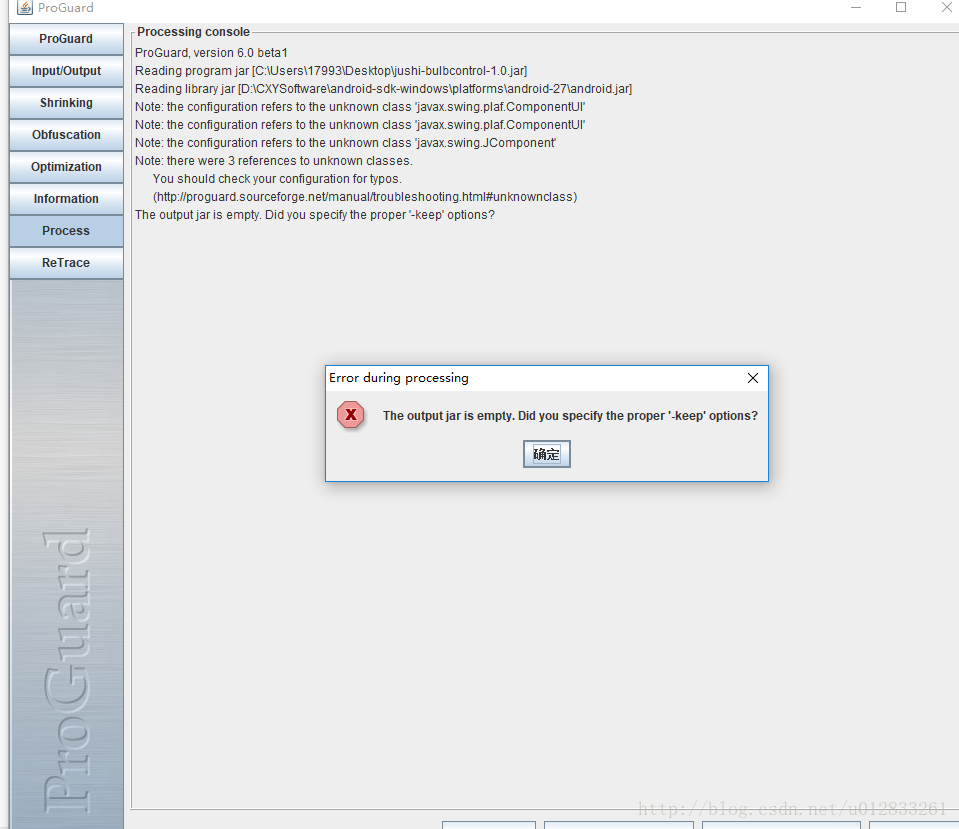
Task: Click the proguard.sourceforge.net troubleshooting URL text
Action: pos(365,197)
